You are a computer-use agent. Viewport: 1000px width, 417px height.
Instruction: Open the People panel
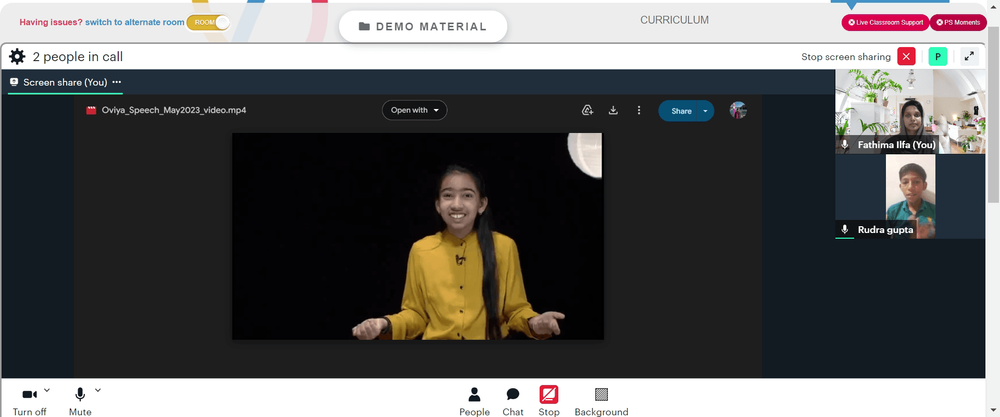474,402
